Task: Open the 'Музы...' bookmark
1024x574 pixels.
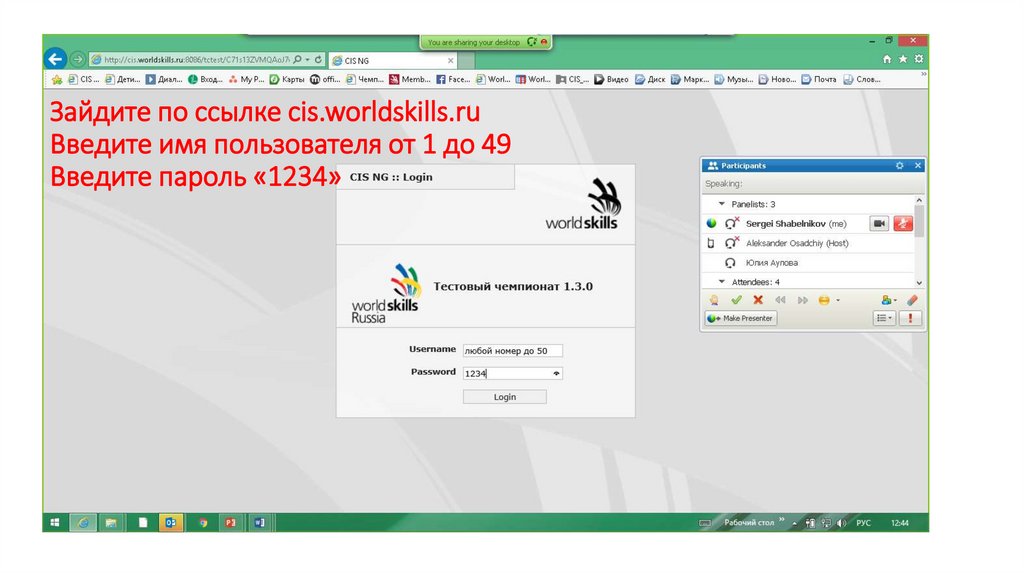Action: coord(733,80)
